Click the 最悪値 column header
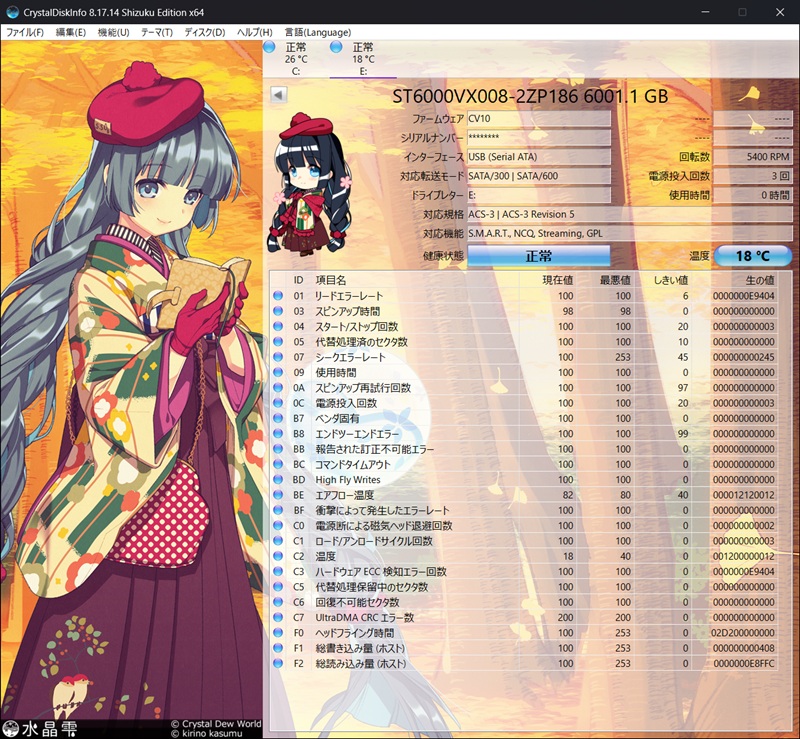Viewport: 800px width, 739px height. 615,280
